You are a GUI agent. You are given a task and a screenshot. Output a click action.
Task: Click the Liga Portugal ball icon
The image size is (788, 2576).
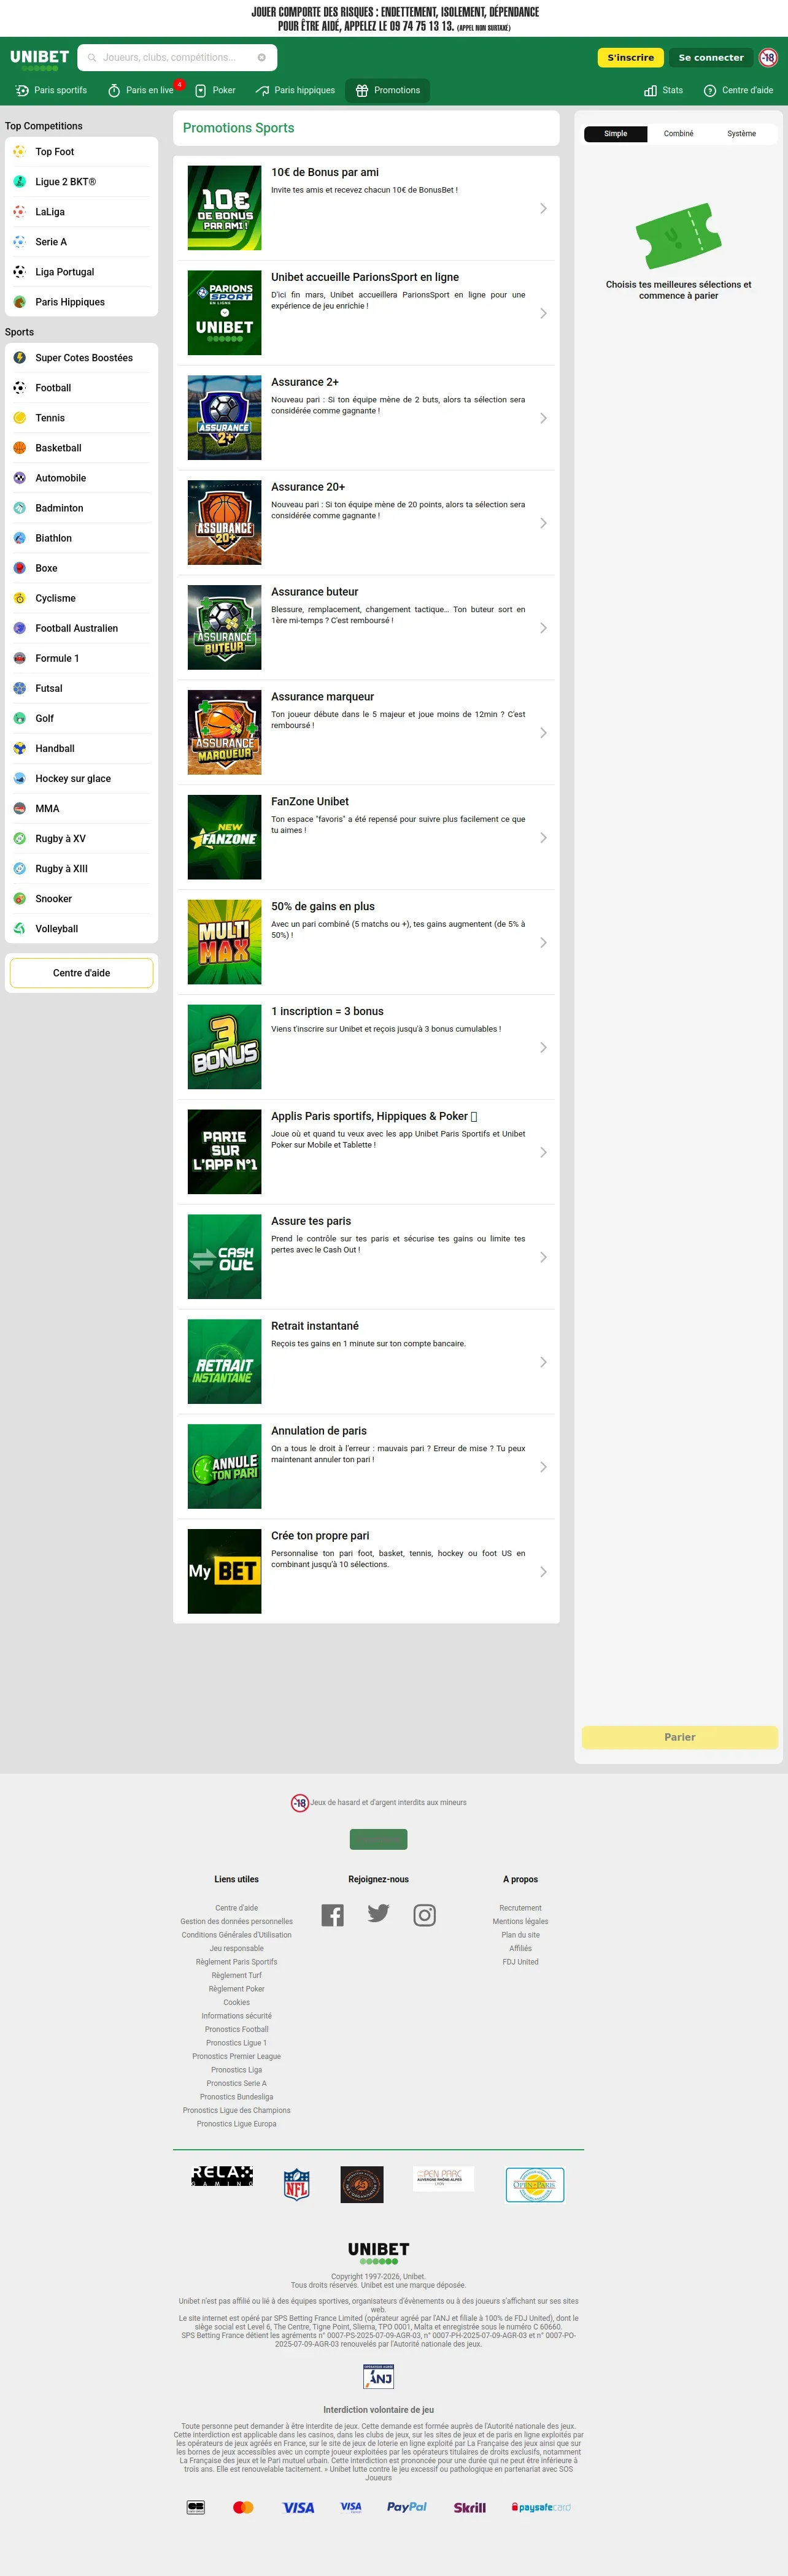tap(19, 272)
